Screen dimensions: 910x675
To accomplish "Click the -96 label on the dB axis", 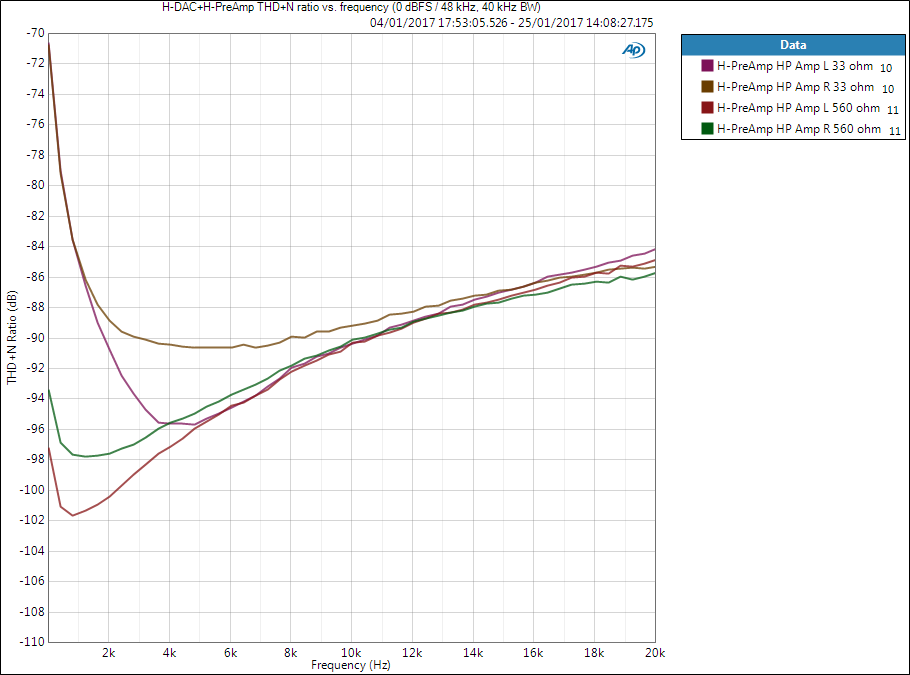I will pyautogui.click(x=35, y=428).
